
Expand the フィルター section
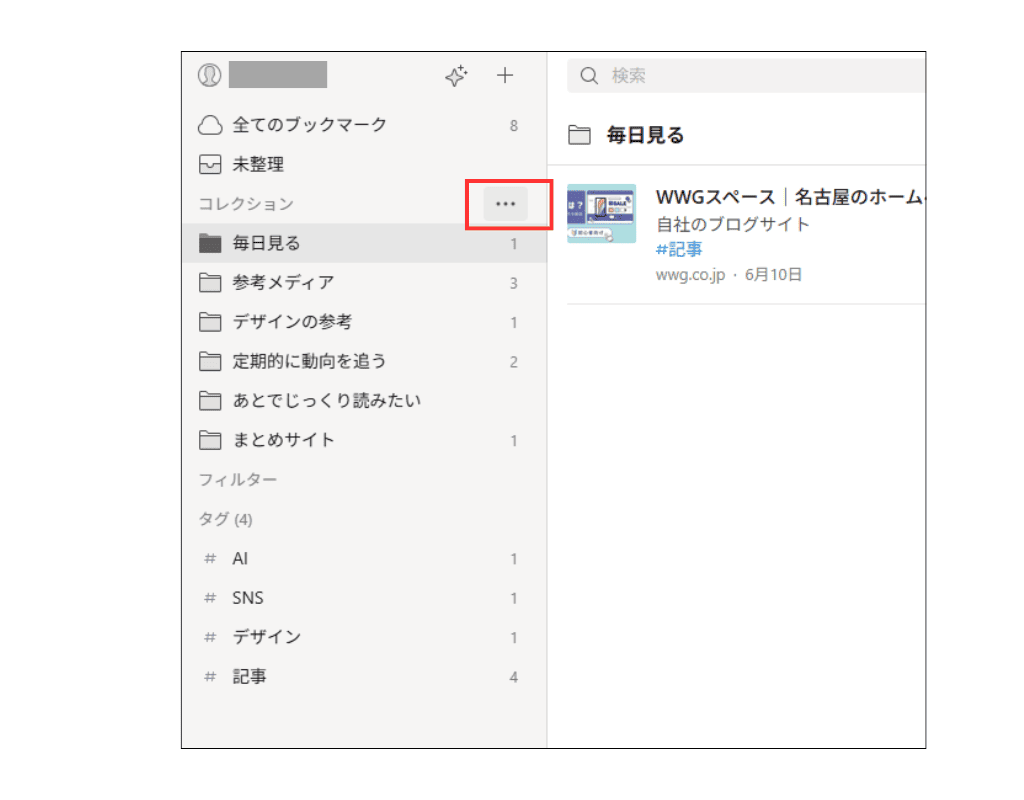239,479
